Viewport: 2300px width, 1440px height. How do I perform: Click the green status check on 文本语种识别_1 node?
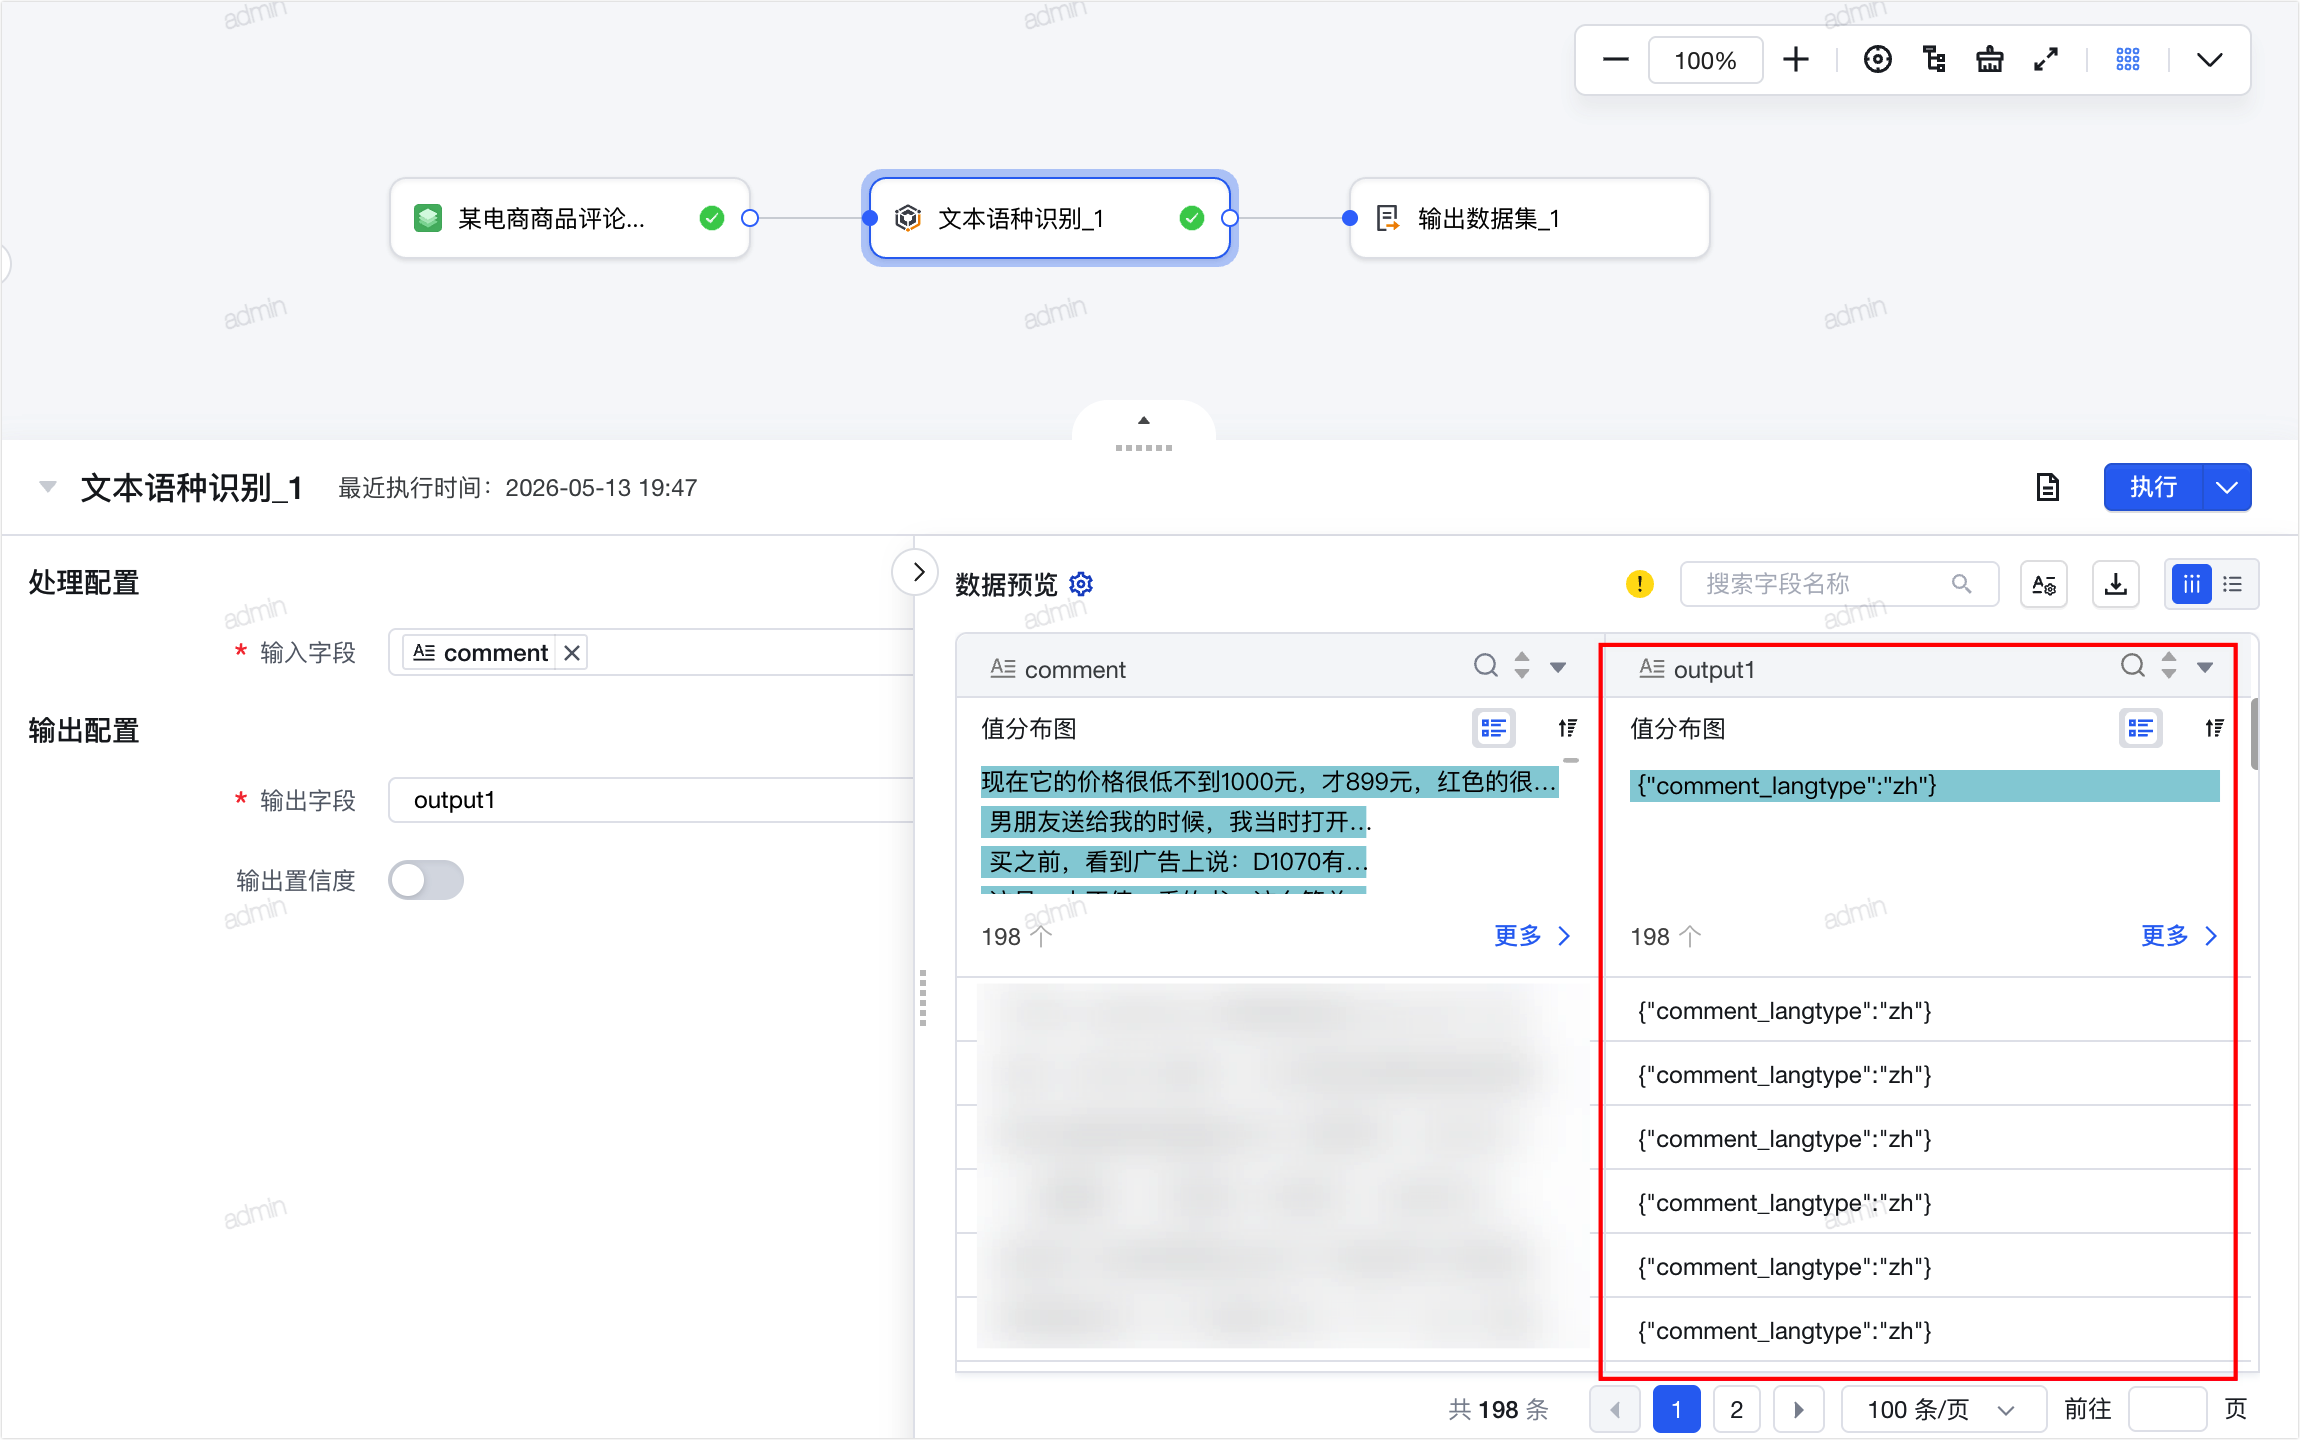click(1192, 218)
